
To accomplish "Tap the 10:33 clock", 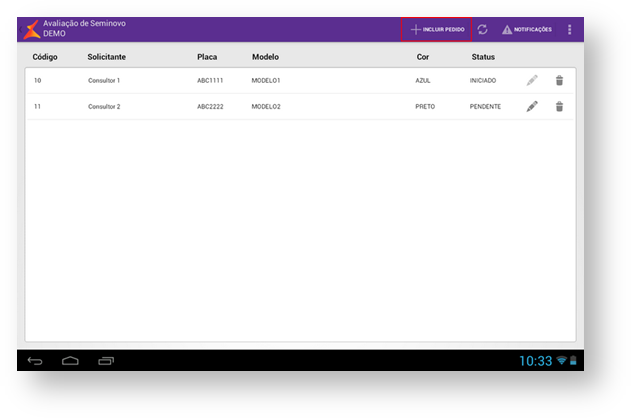I will [x=535, y=361].
